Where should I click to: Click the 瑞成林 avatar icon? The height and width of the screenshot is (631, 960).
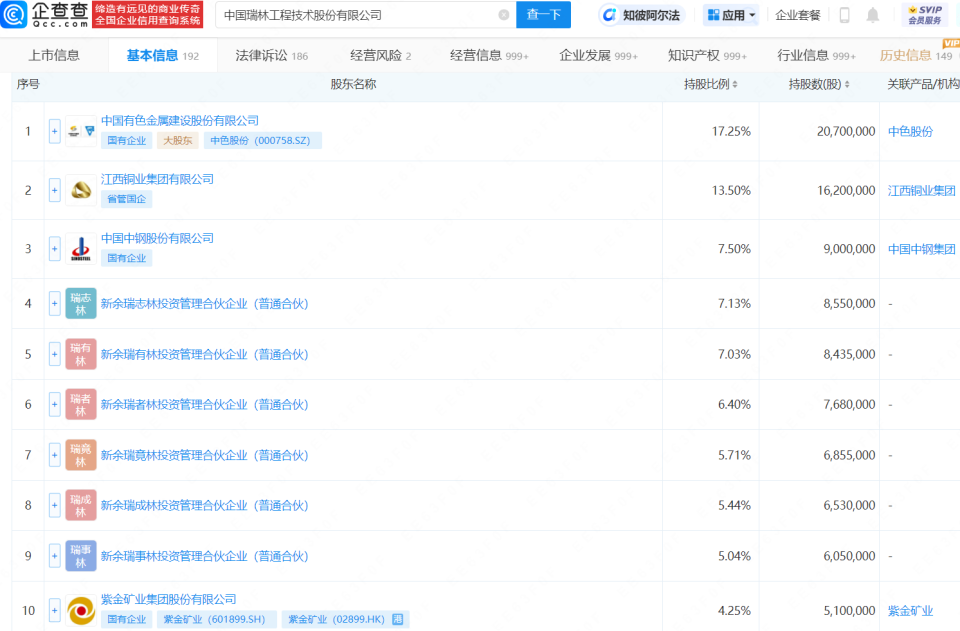pos(81,506)
